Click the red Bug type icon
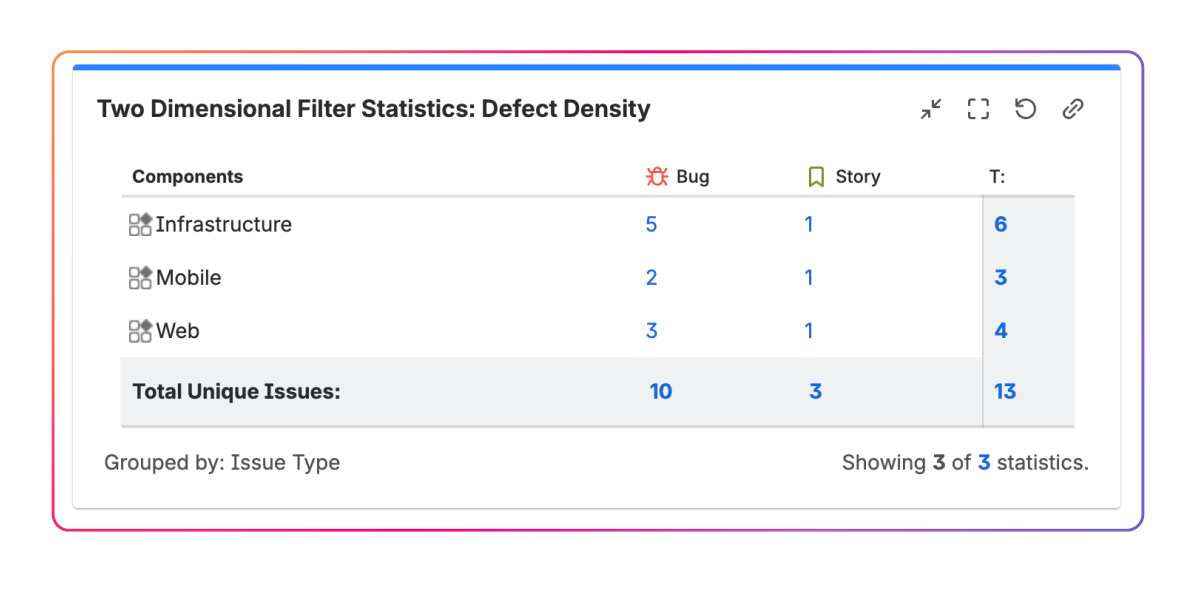The width and height of the screenshot is (1202, 597). tap(658, 175)
